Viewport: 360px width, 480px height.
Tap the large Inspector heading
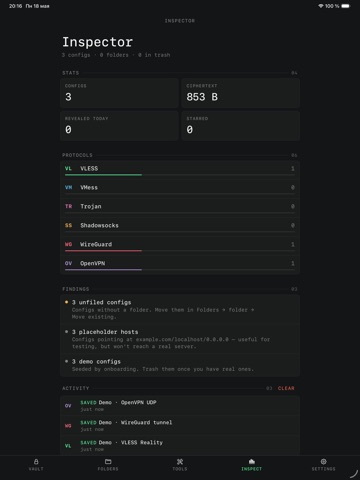98,42
